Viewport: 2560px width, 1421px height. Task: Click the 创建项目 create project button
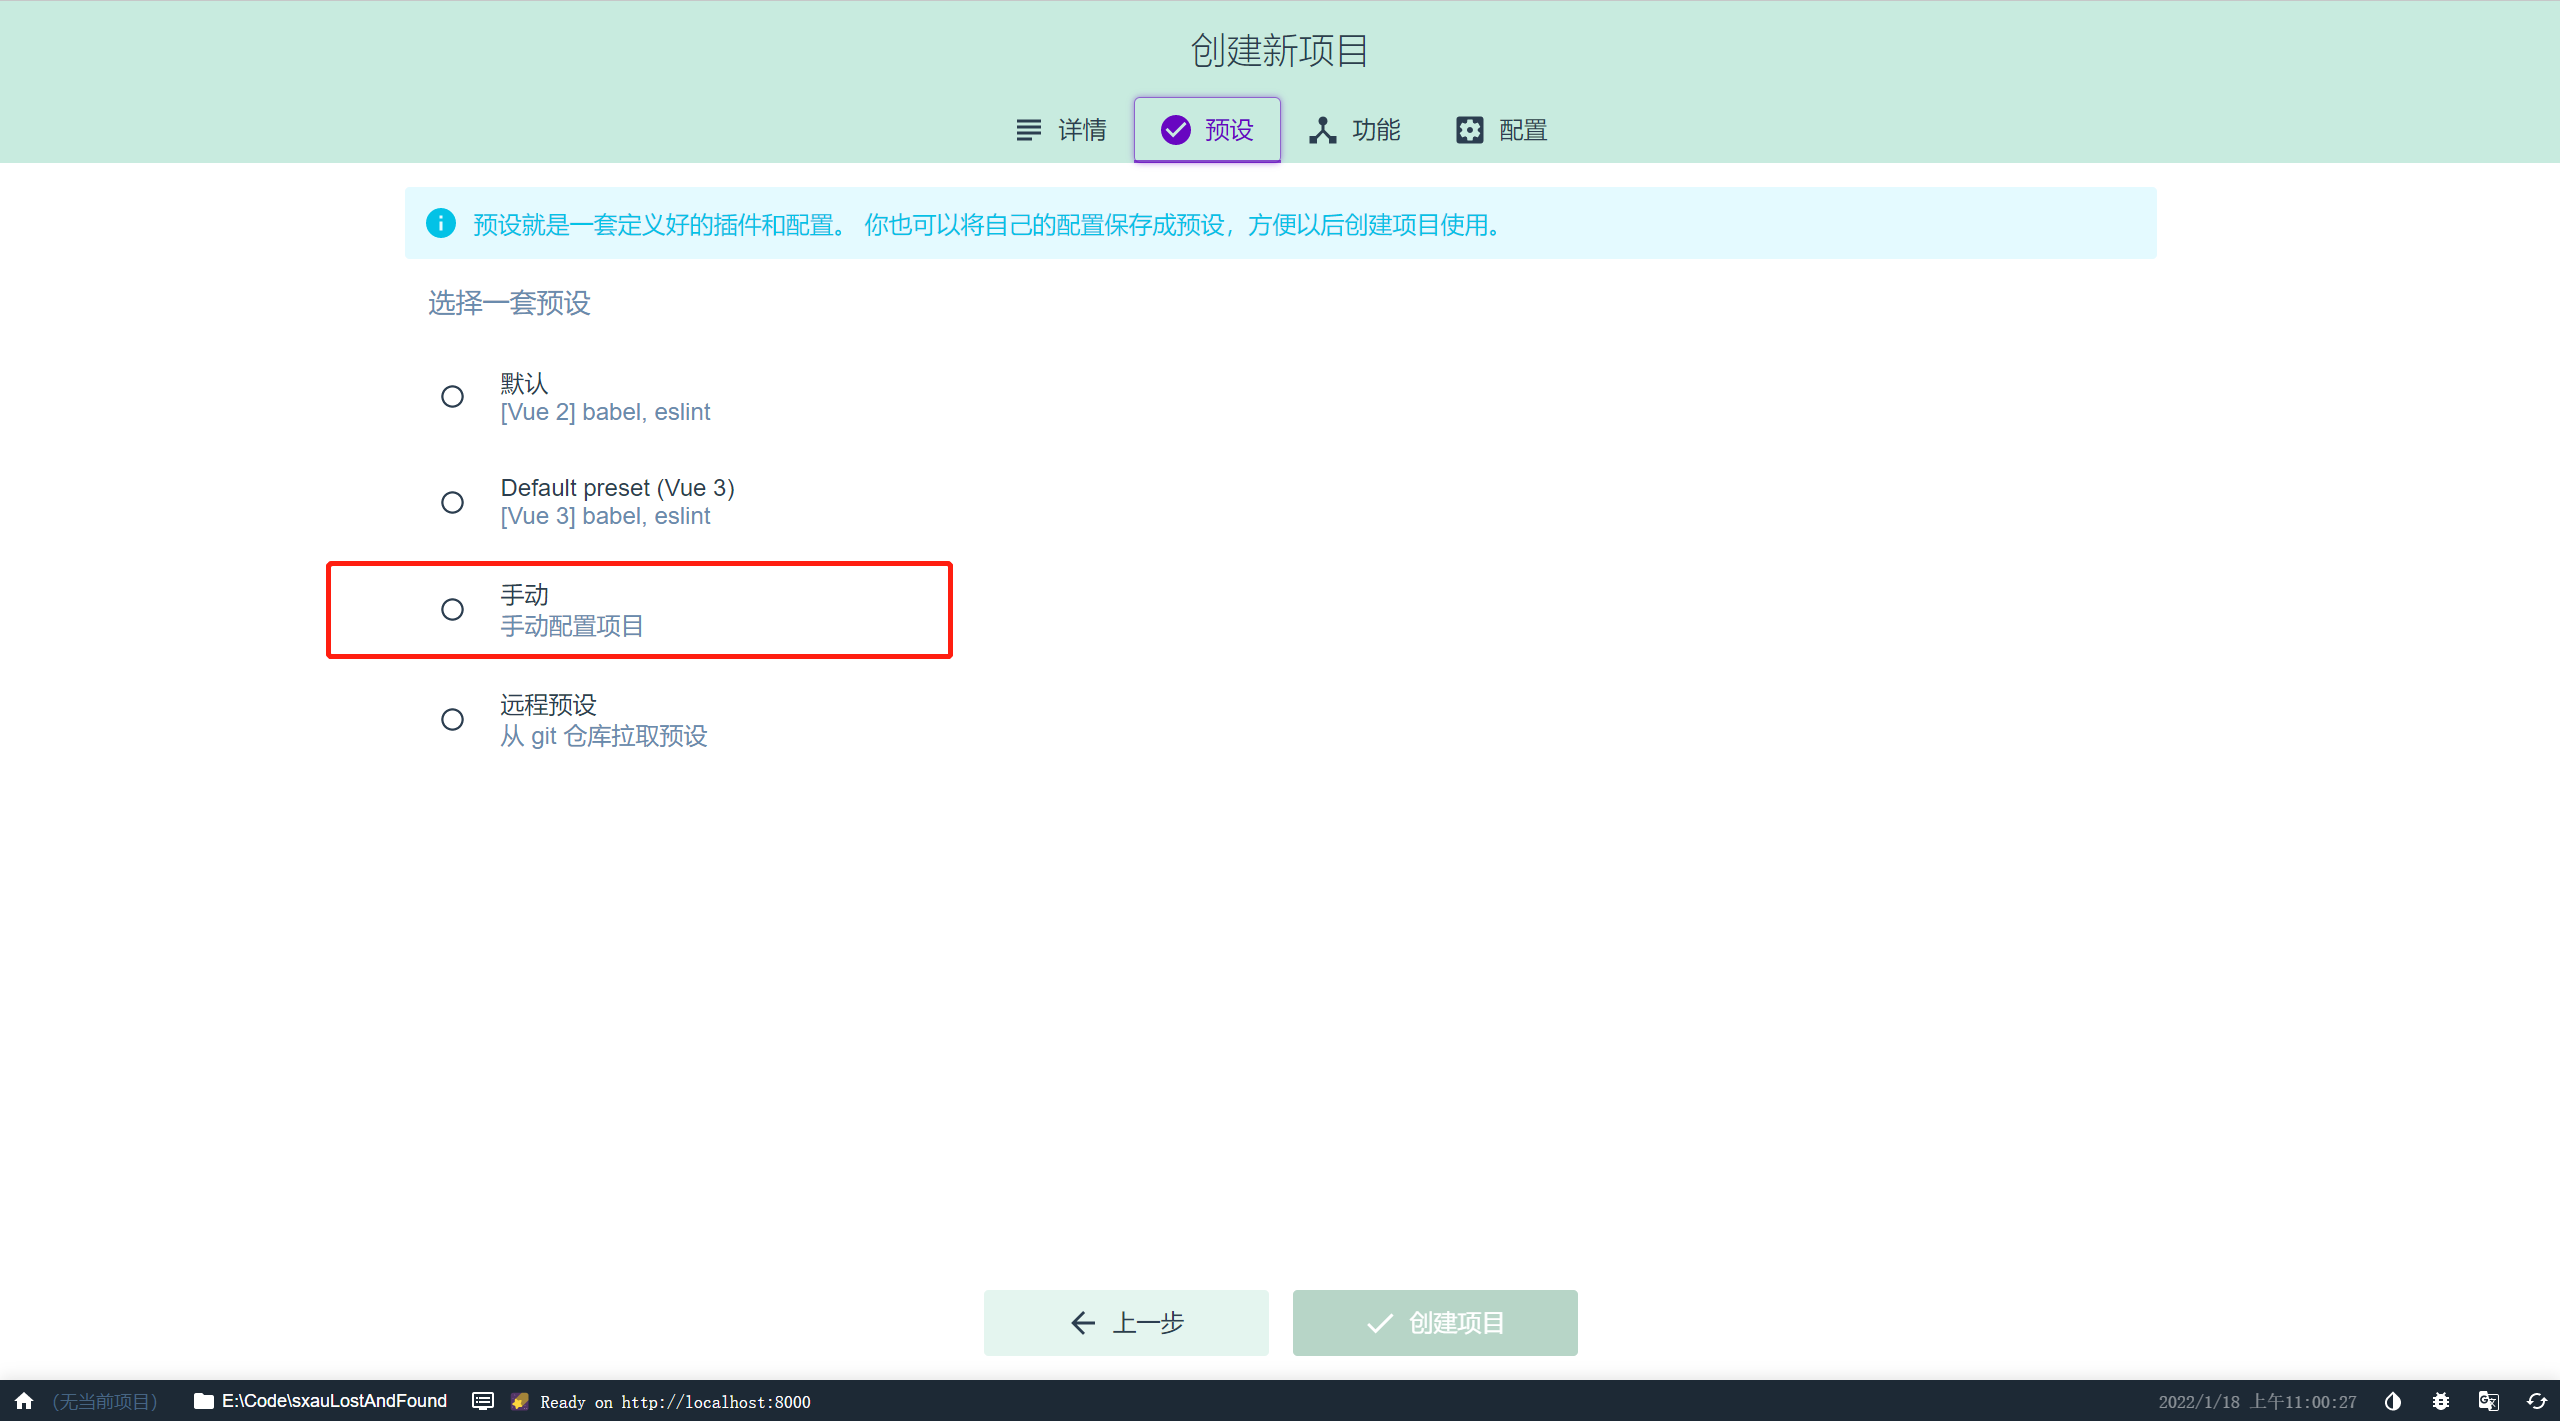[x=1435, y=1322]
